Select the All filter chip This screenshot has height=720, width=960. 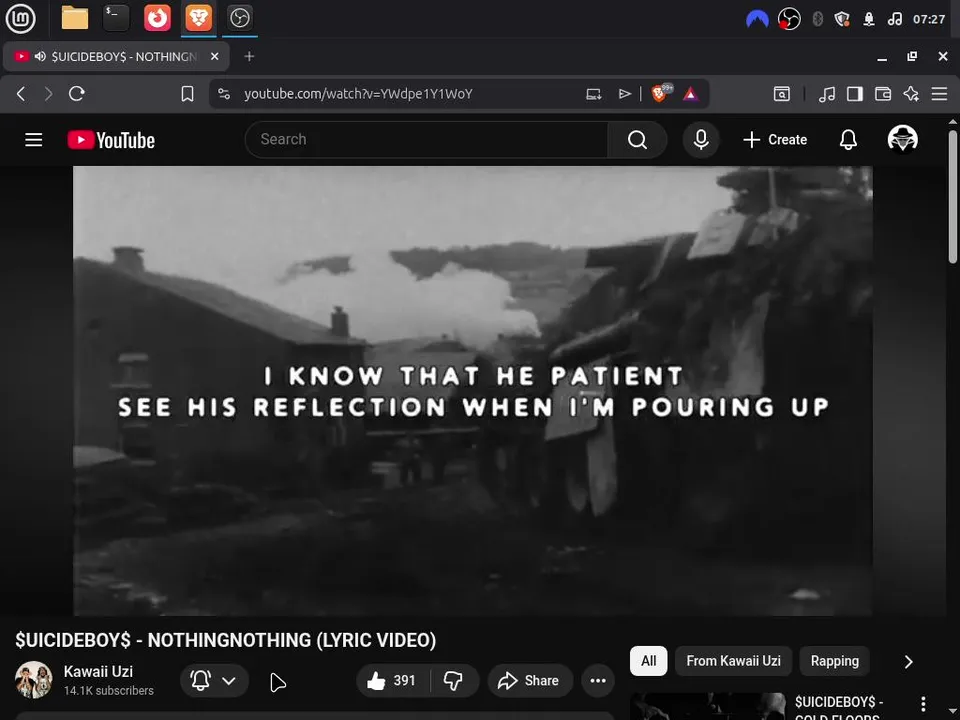pyautogui.click(x=648, y=661)
